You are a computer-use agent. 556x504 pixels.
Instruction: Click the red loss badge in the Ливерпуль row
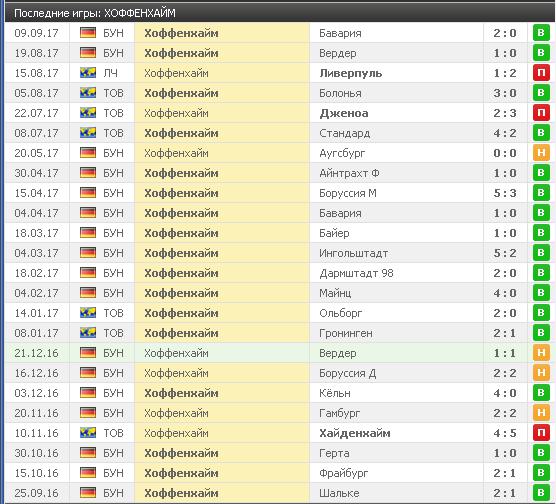tap(541, 73)
